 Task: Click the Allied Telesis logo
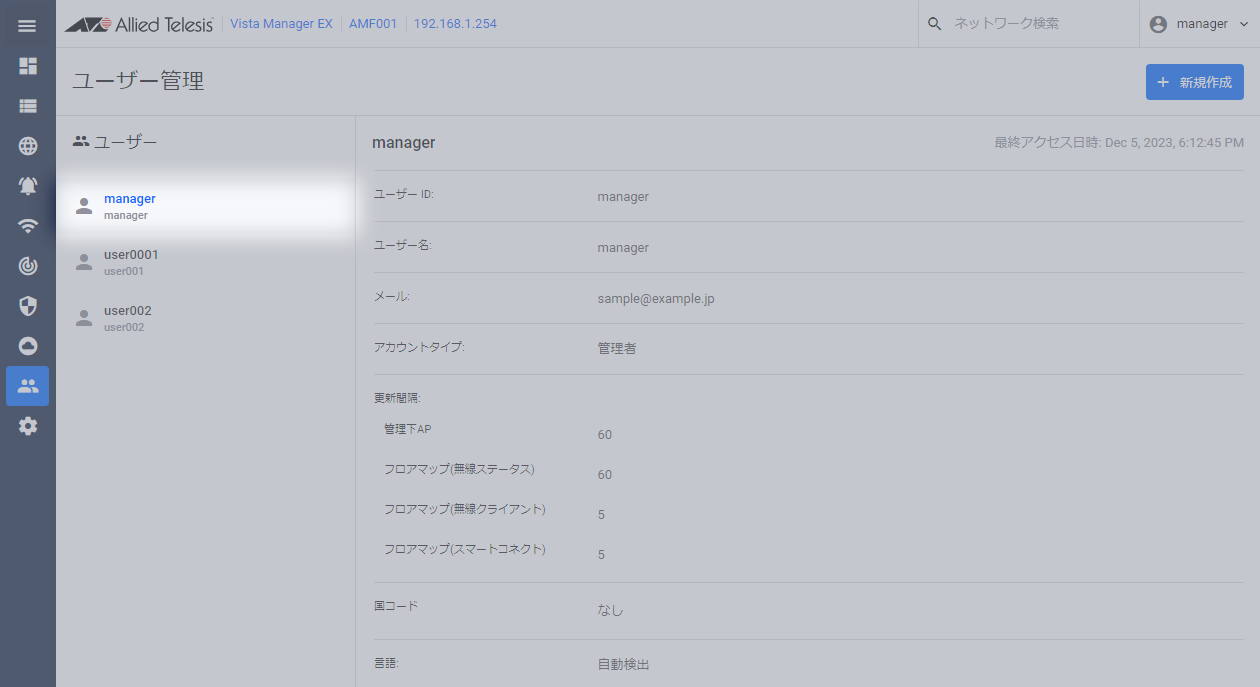point(139,24)
